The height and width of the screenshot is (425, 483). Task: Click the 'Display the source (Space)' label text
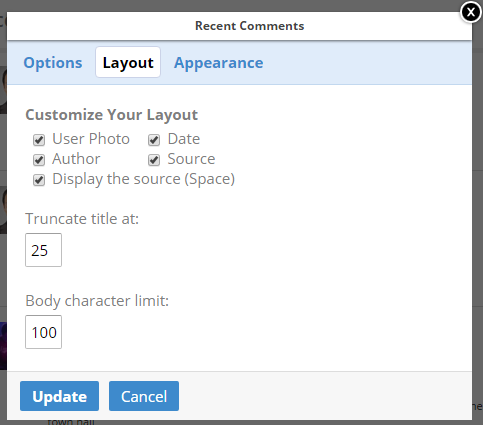click(144, 179)
